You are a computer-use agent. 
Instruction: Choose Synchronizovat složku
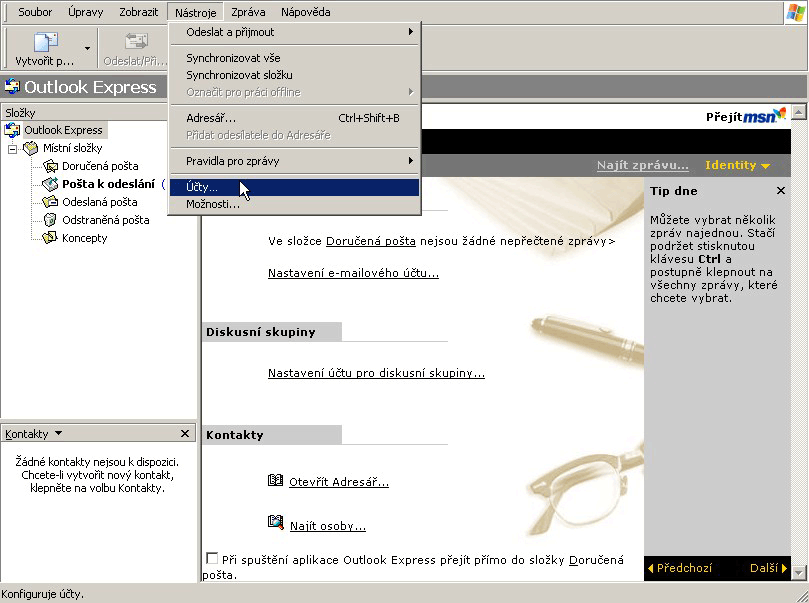[x=294, y=75]
